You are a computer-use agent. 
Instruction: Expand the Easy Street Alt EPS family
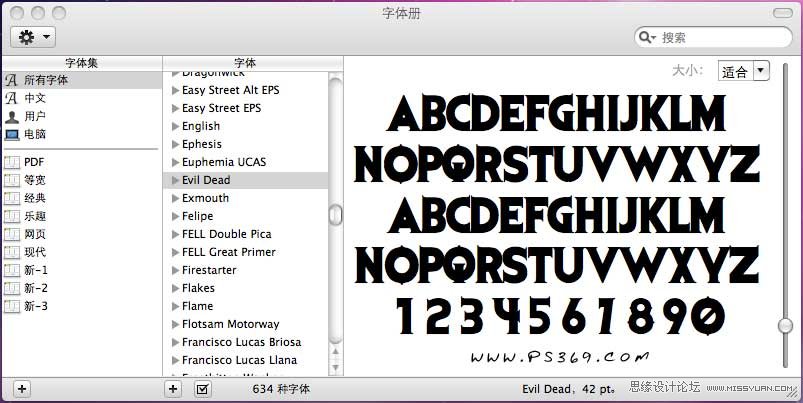coord(175,91)
